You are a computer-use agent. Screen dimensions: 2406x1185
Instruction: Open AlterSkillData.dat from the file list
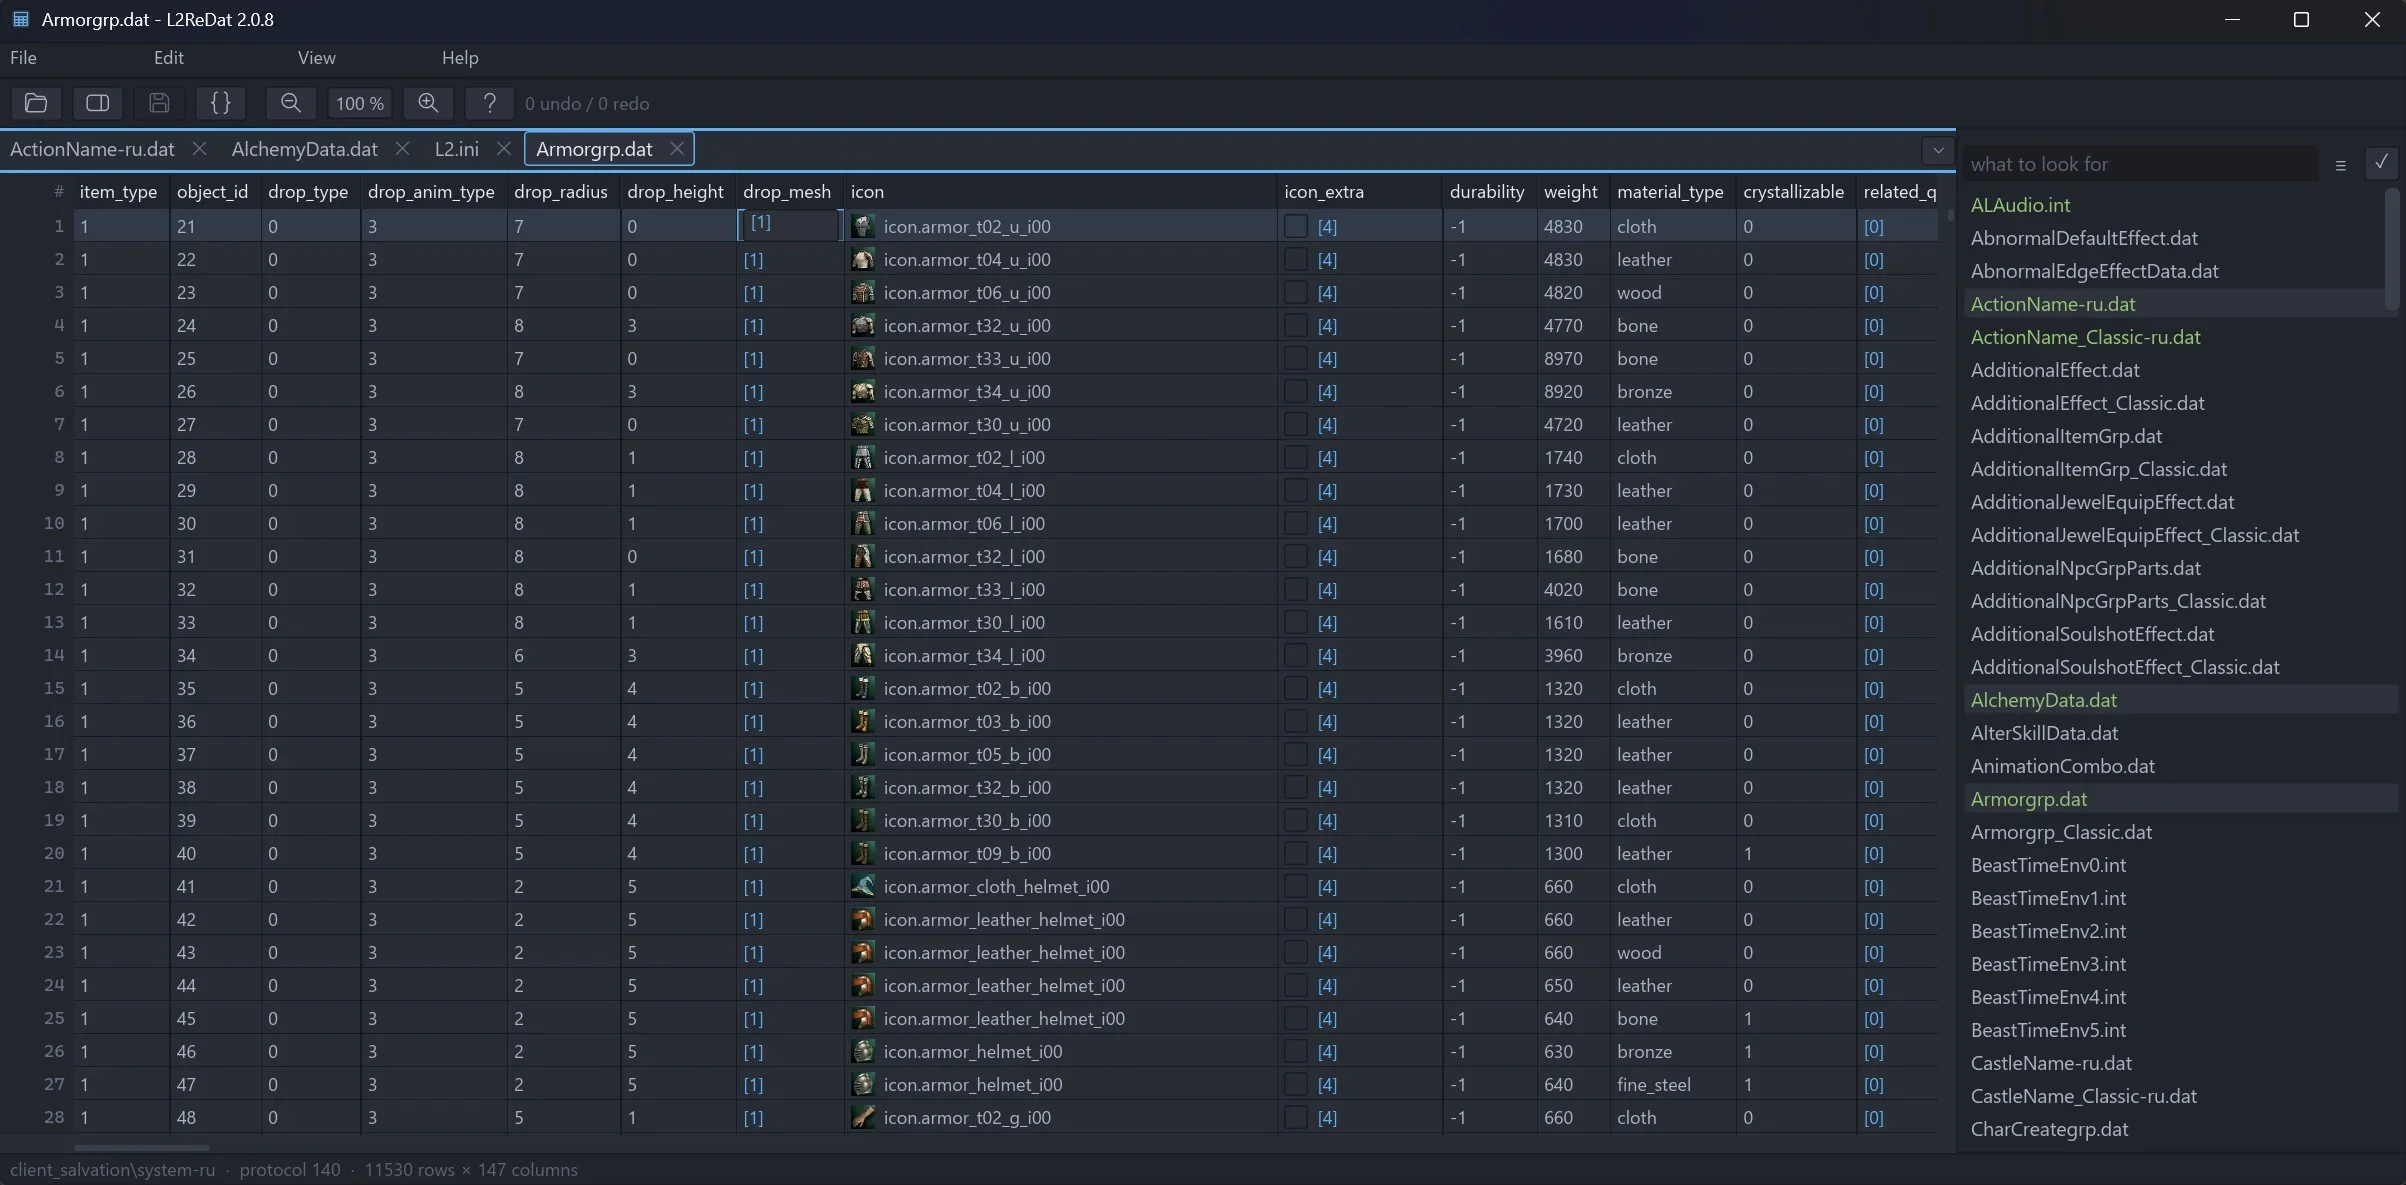(x=2044, y=733)
